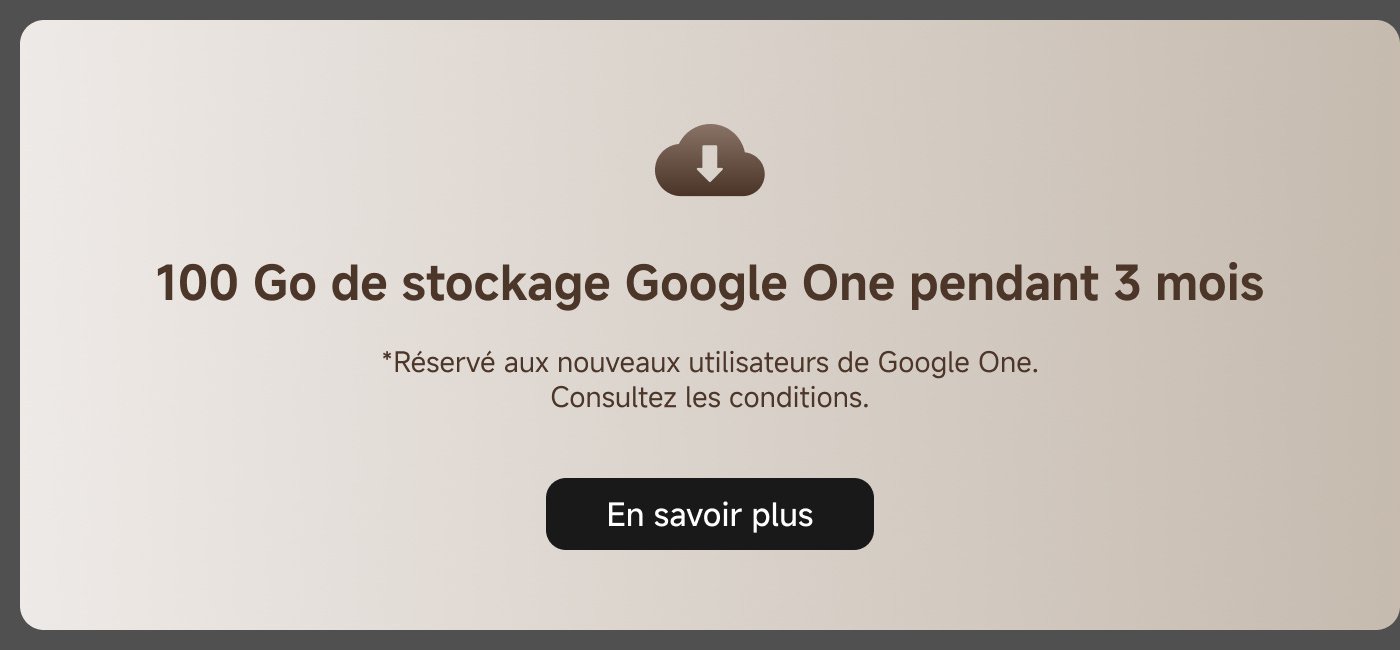Click the white arrow inside the cloud
1400x650 pixels.
(x=709, y=163)
